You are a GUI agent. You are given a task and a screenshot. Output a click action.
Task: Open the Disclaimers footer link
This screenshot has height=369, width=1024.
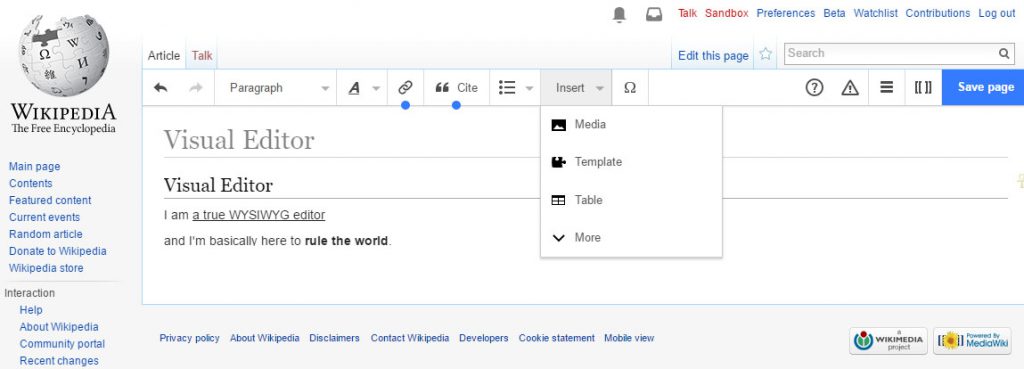pyautogui.click(x=334, y=338)
